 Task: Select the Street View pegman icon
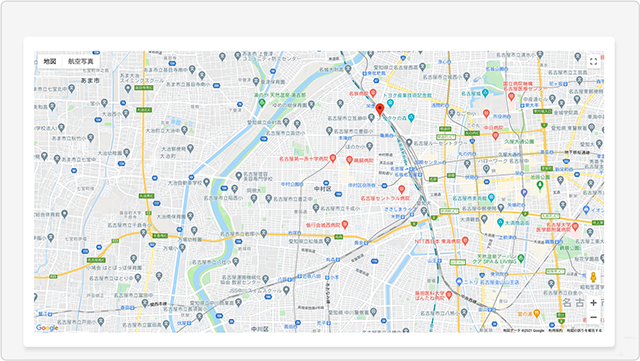coord(593,277)
